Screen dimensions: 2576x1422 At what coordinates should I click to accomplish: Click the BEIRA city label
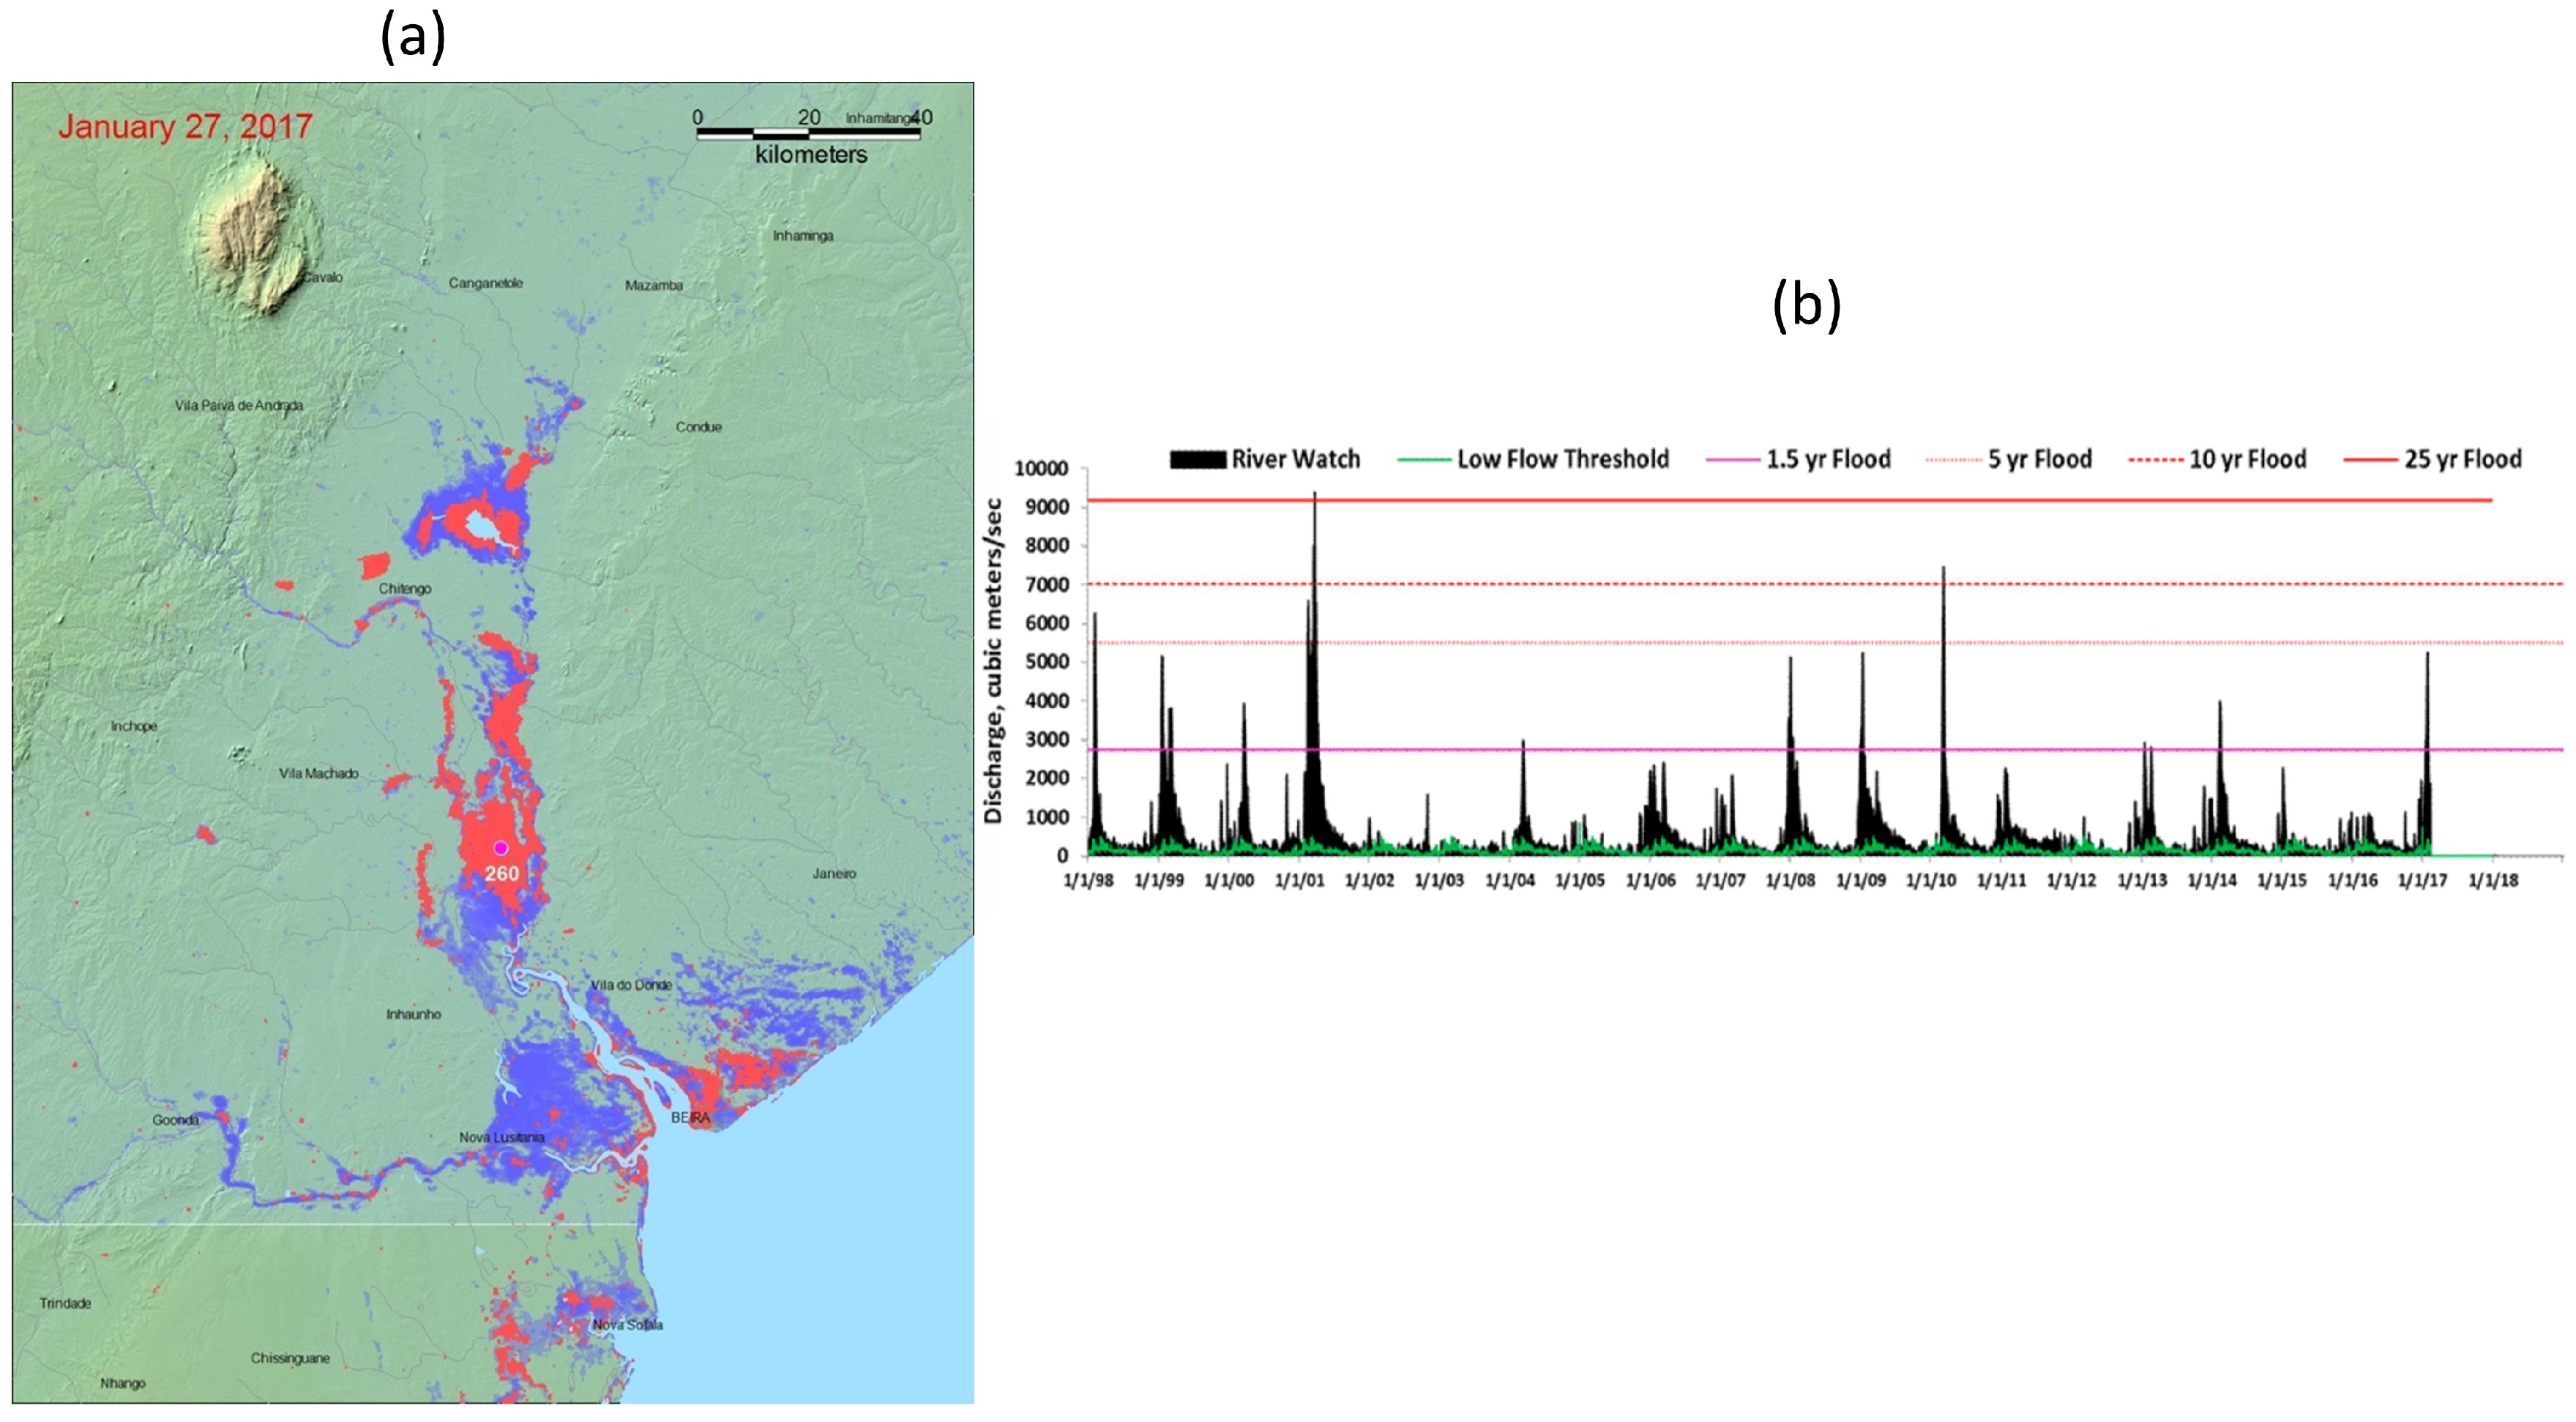(x=690, y=1117)
